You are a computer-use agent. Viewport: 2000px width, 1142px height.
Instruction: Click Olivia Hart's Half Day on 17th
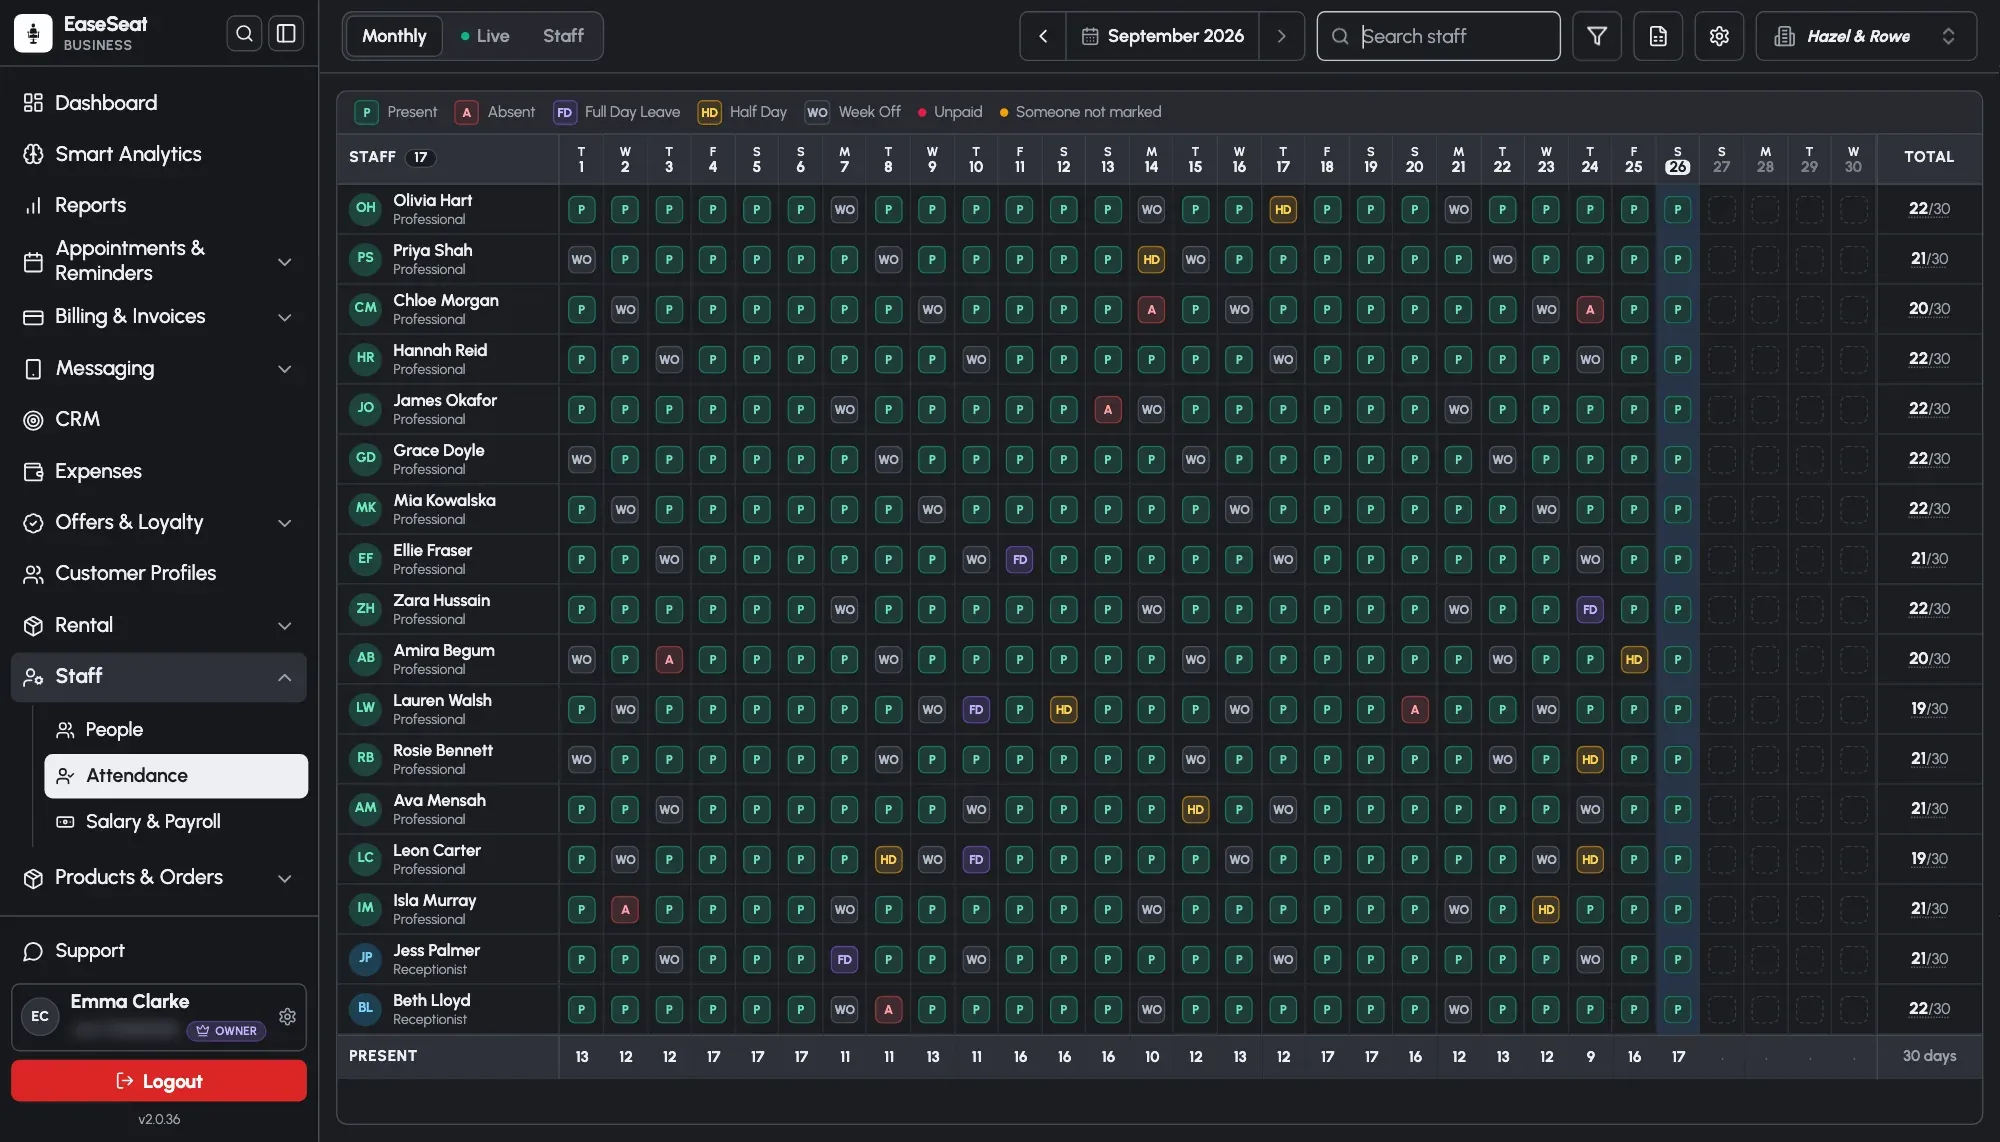pos(1283,209)
